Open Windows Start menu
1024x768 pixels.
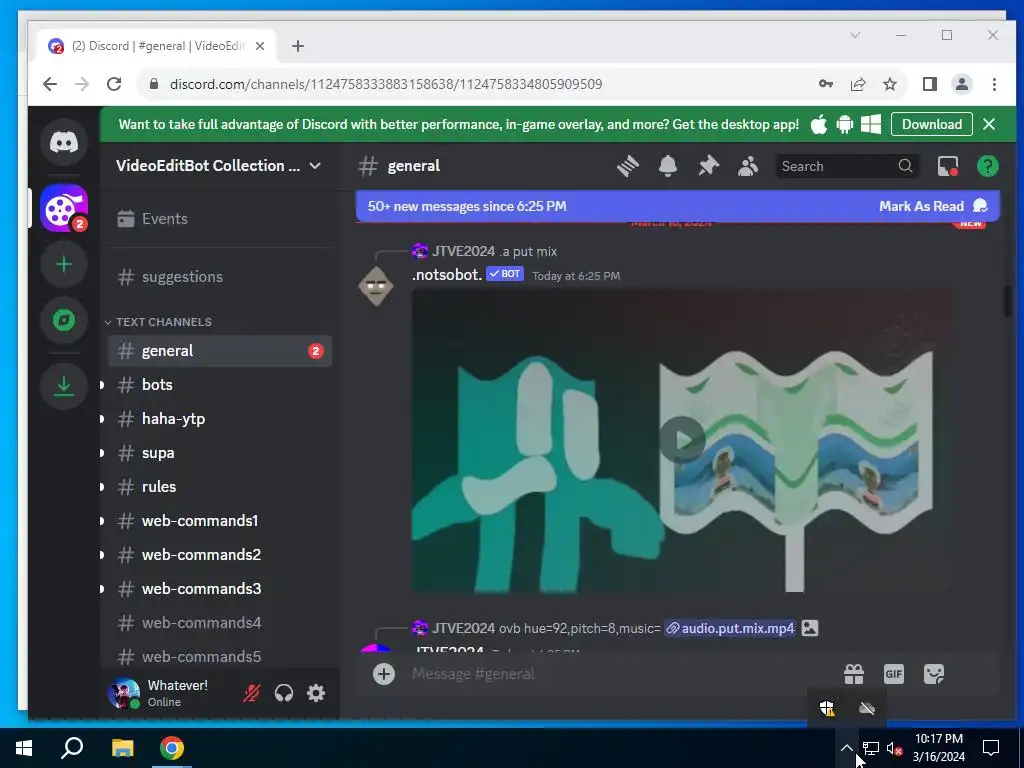(x=24, y=748)
